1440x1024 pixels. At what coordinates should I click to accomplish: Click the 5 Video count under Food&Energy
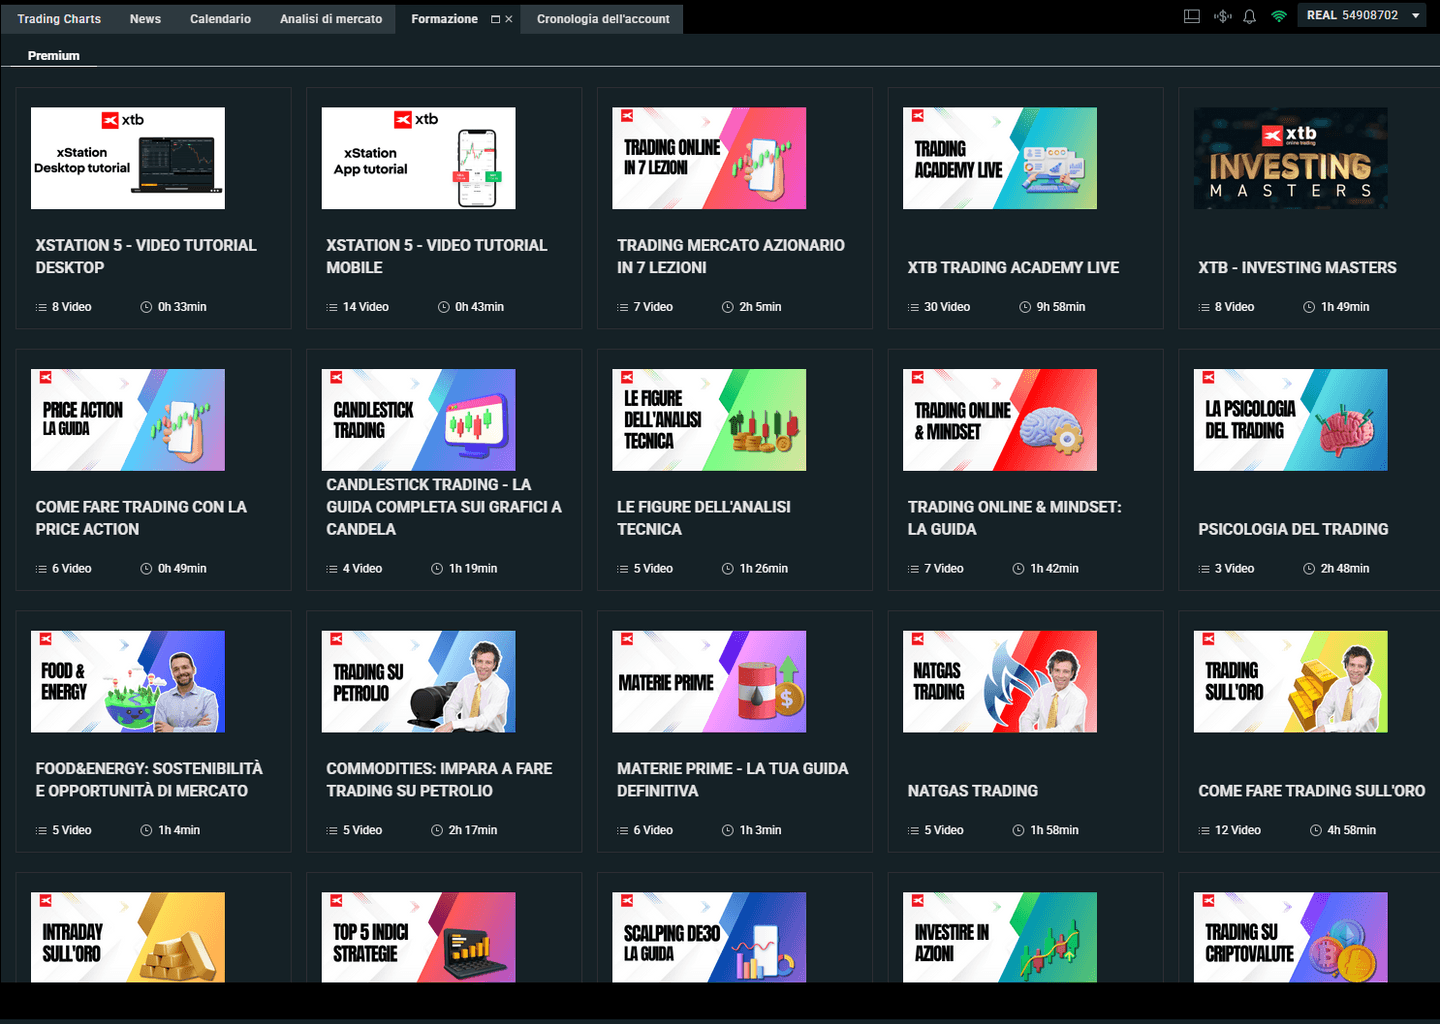72,830
